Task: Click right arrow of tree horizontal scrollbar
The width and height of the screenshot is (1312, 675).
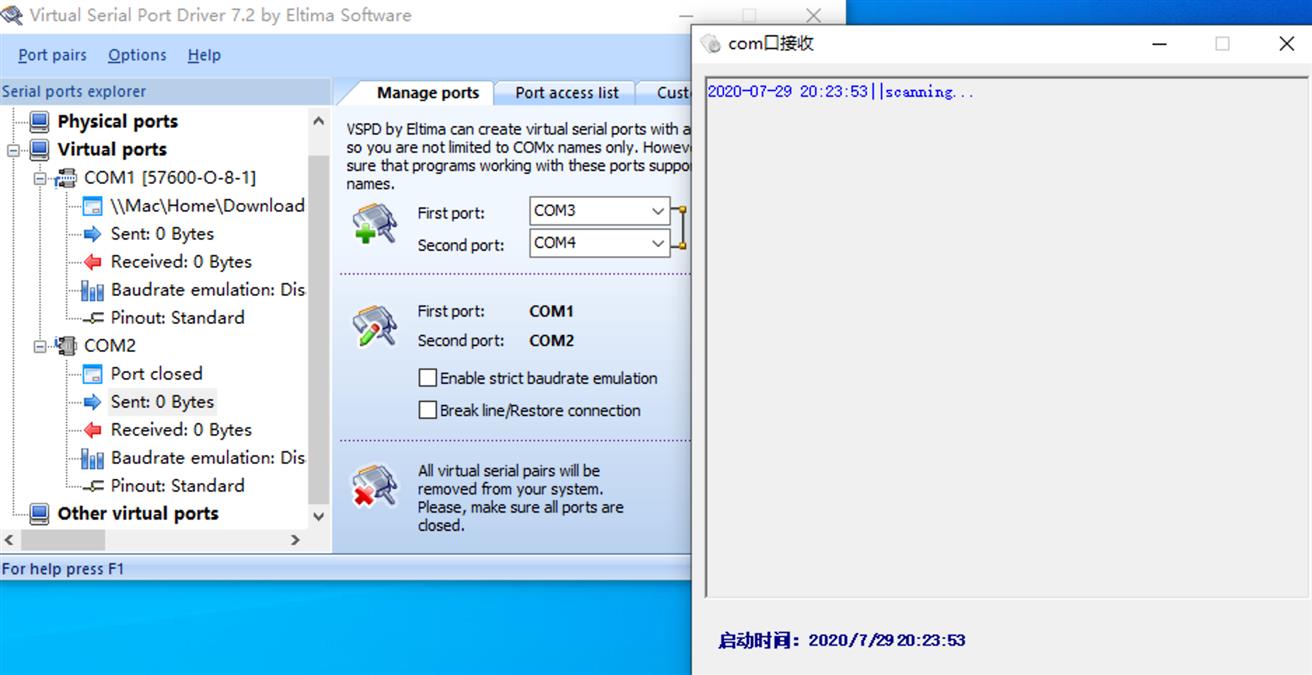Action: coord(295,540)
